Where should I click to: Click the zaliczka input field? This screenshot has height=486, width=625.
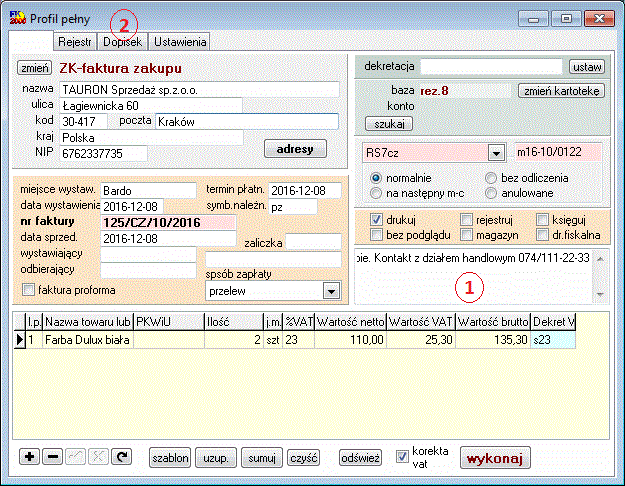click(313, 242)
